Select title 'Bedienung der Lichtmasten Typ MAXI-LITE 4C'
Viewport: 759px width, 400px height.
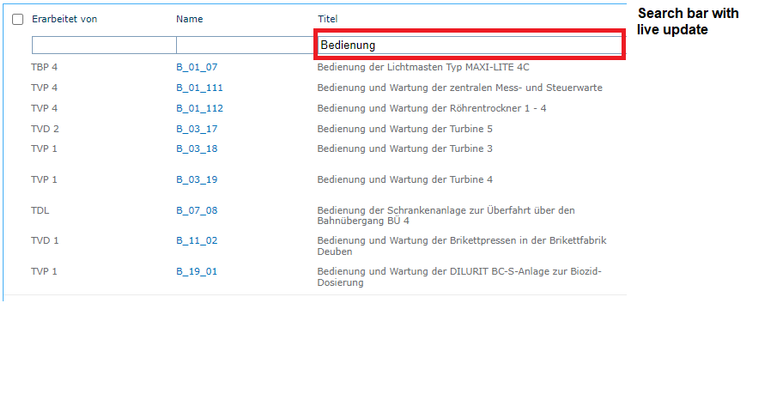click(423, 67)
